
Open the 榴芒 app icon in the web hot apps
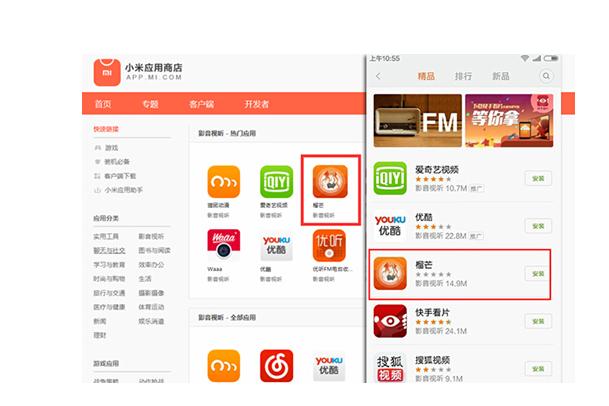pyautogui.click(x=330, y=181)
